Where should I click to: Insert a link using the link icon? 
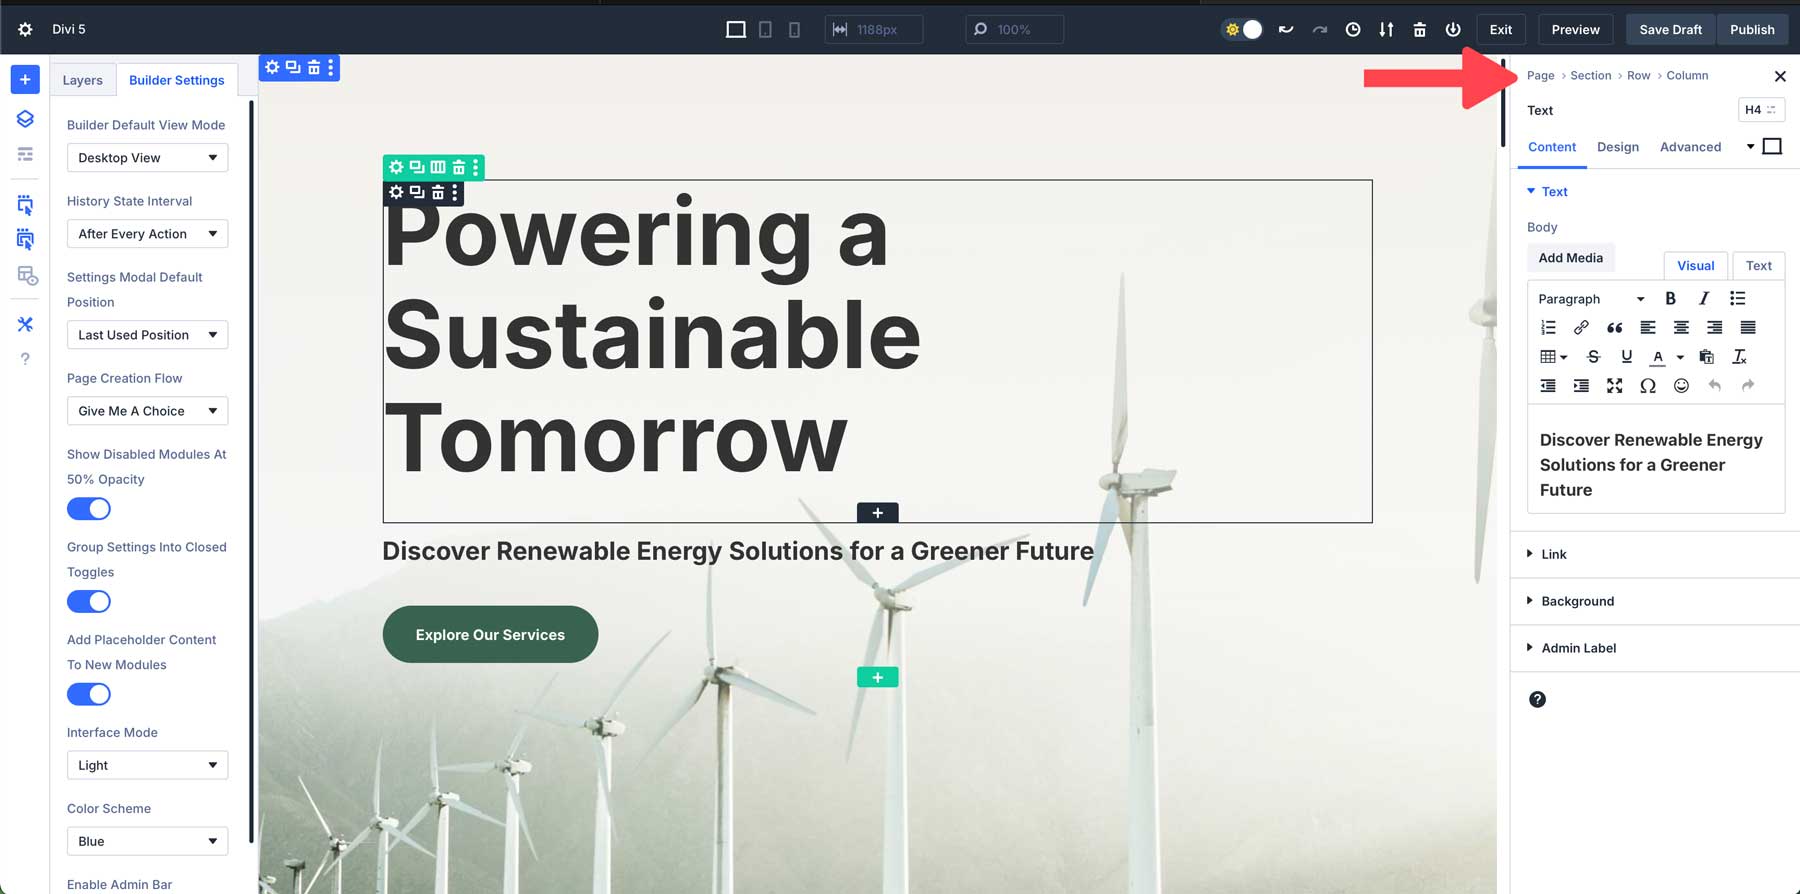point(1581,327)
